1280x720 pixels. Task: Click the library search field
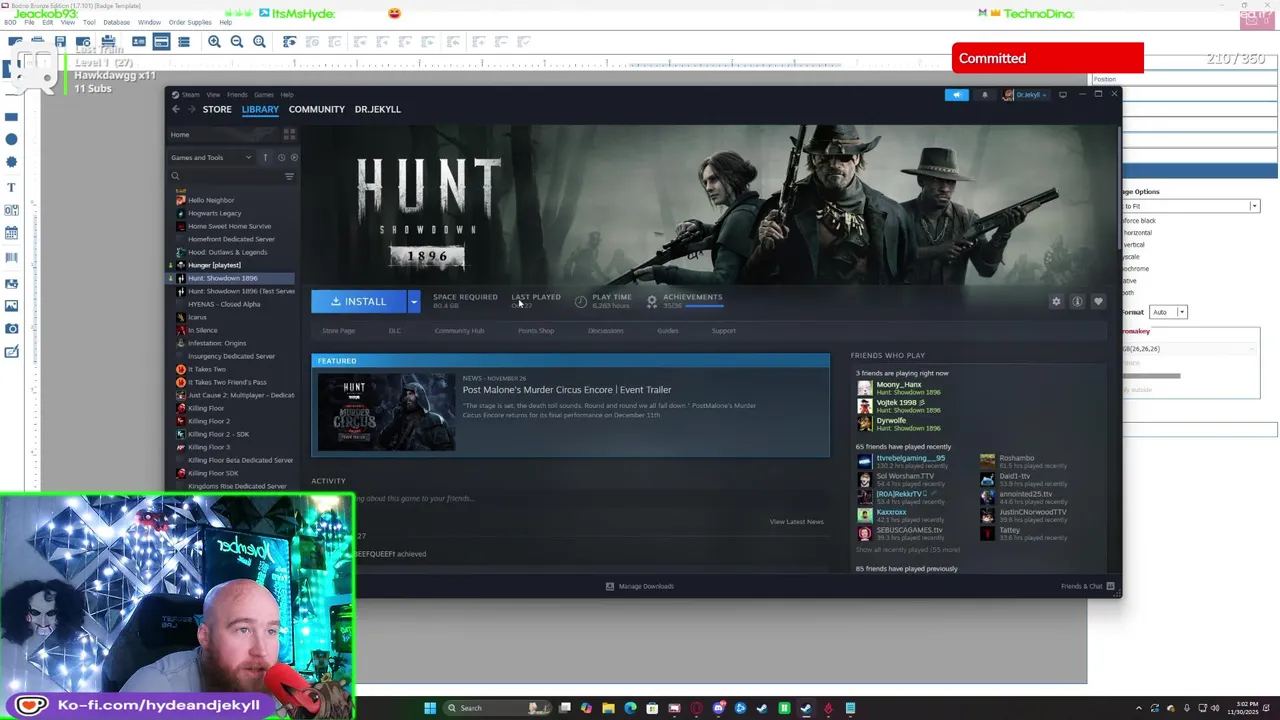pyautogui.click(x=227, y=176)
